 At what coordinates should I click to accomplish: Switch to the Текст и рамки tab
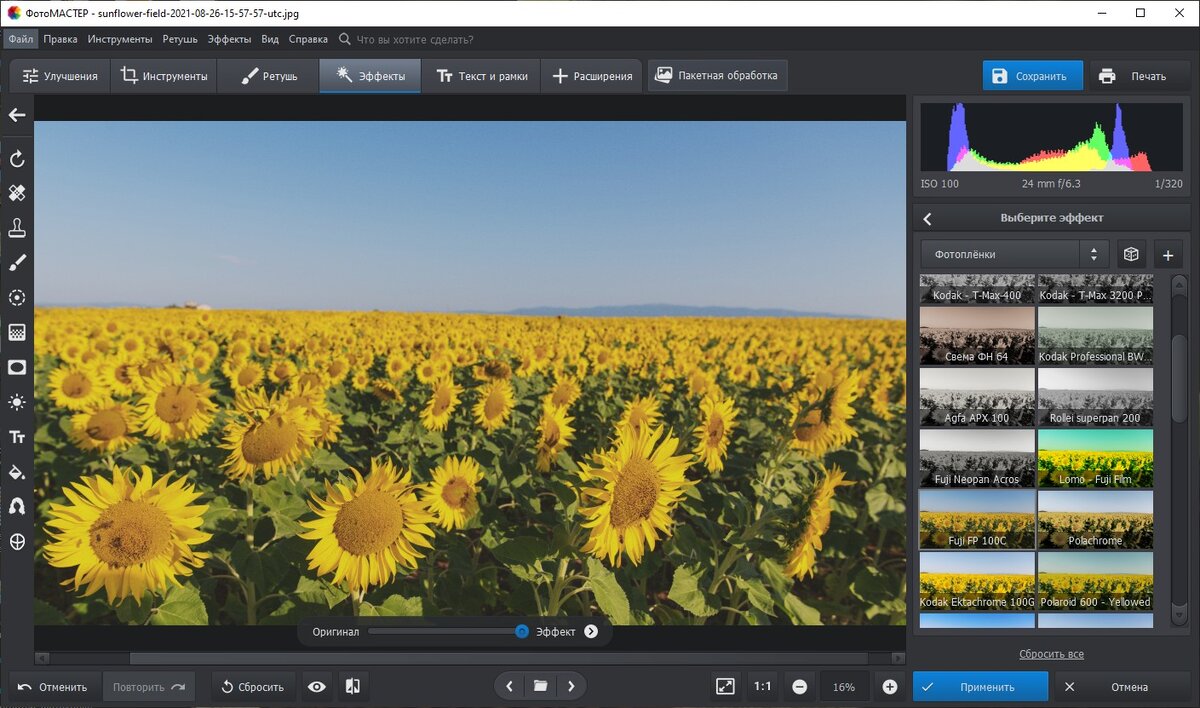pos(481,76)
